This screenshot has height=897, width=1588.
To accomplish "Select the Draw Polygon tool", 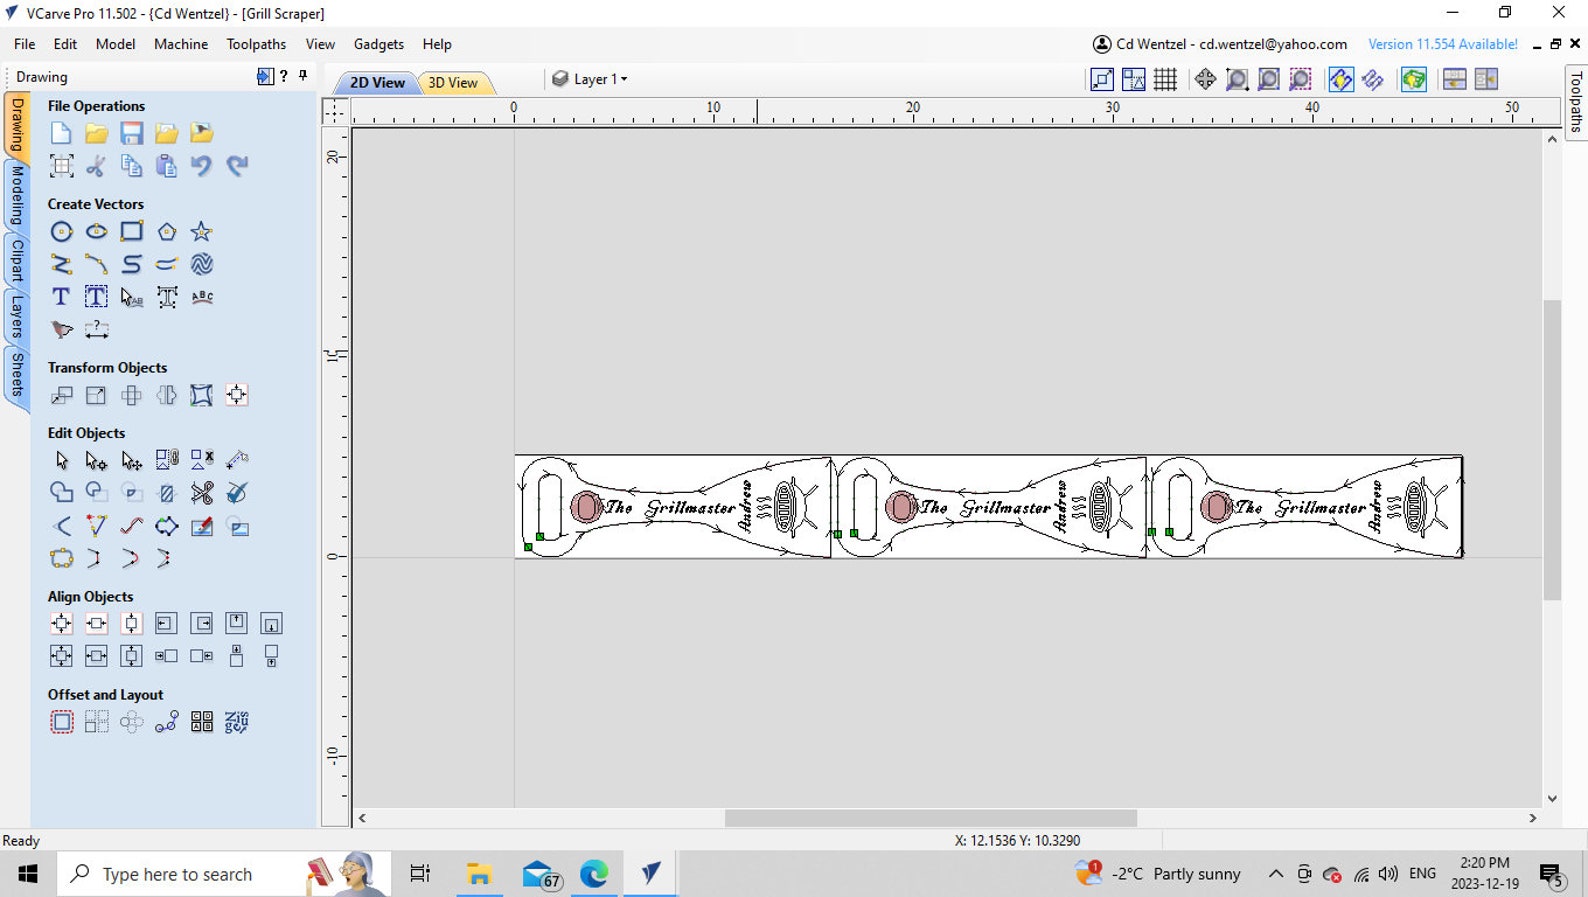I will [x=166, y=232].
